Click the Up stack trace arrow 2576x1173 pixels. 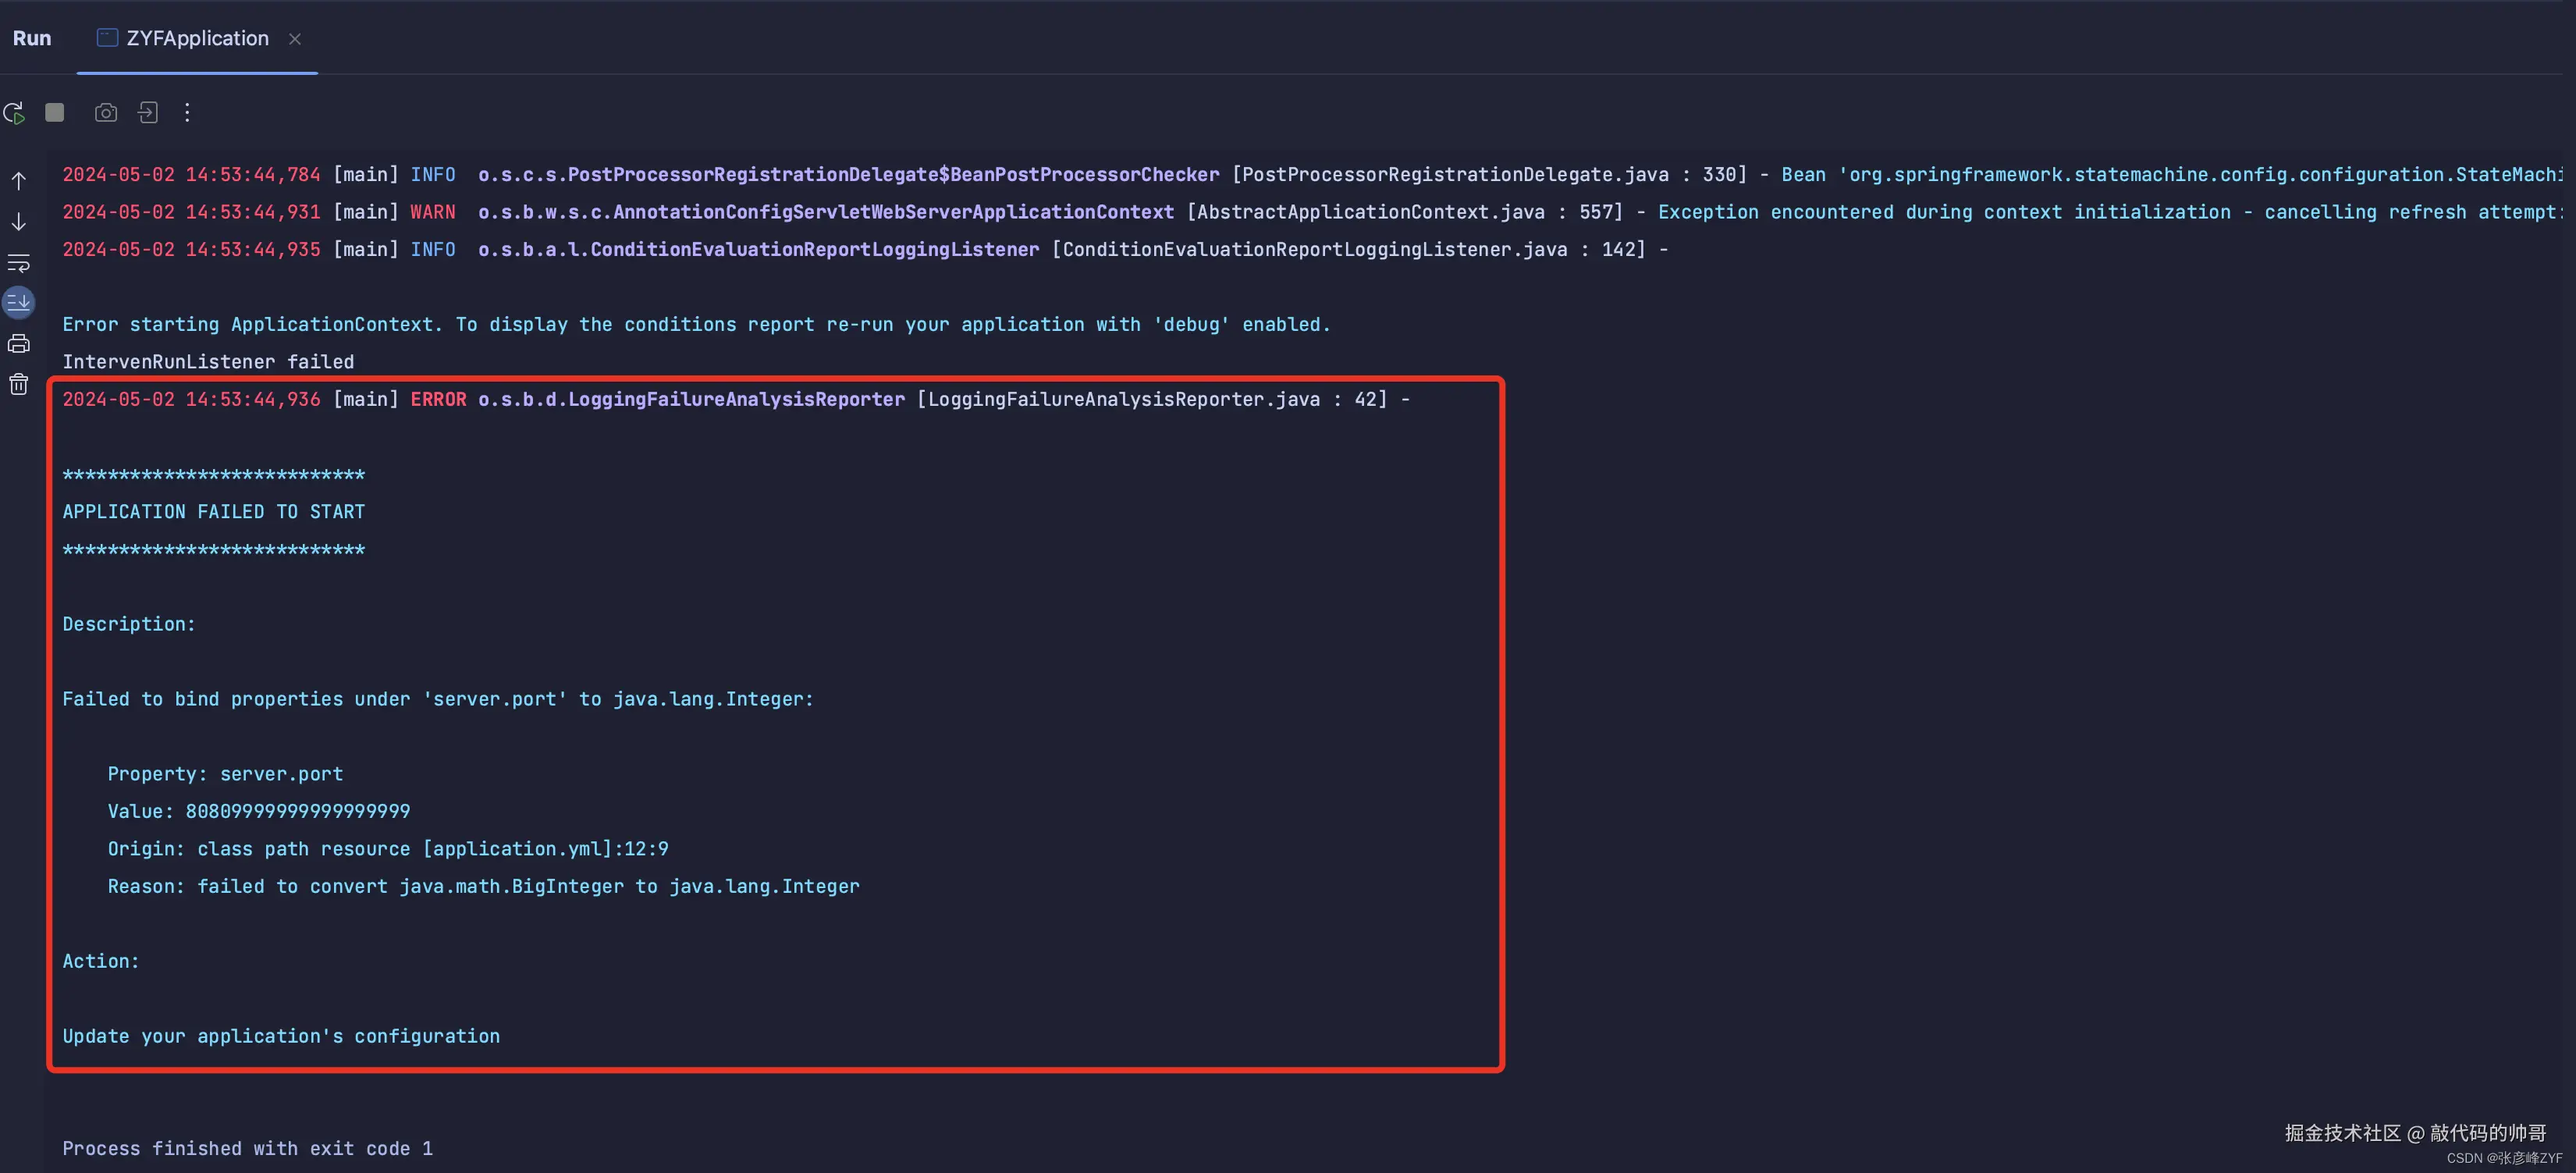19,181
